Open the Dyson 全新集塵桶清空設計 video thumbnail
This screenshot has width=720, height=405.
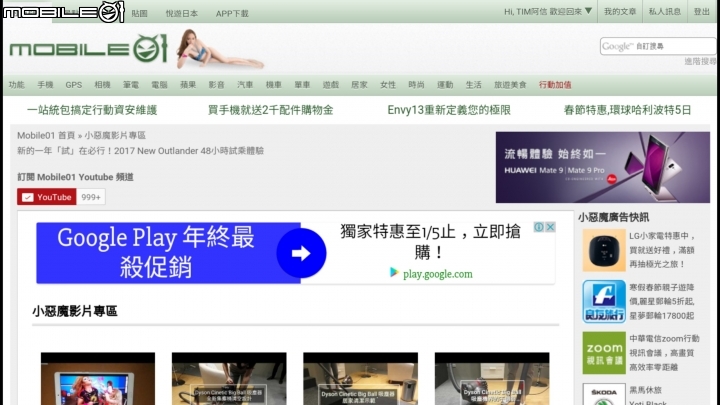click(229, 379)
